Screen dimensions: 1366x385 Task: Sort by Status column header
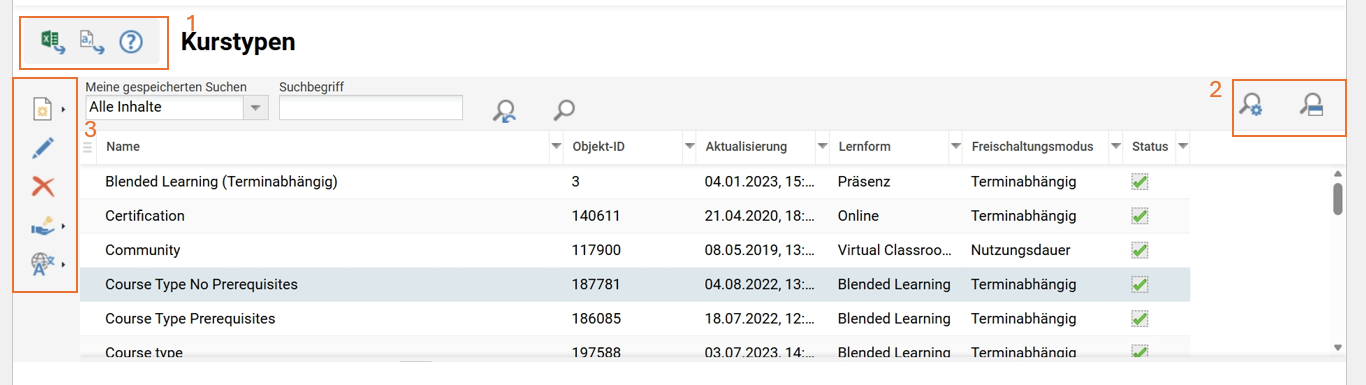pos(1150,147)
